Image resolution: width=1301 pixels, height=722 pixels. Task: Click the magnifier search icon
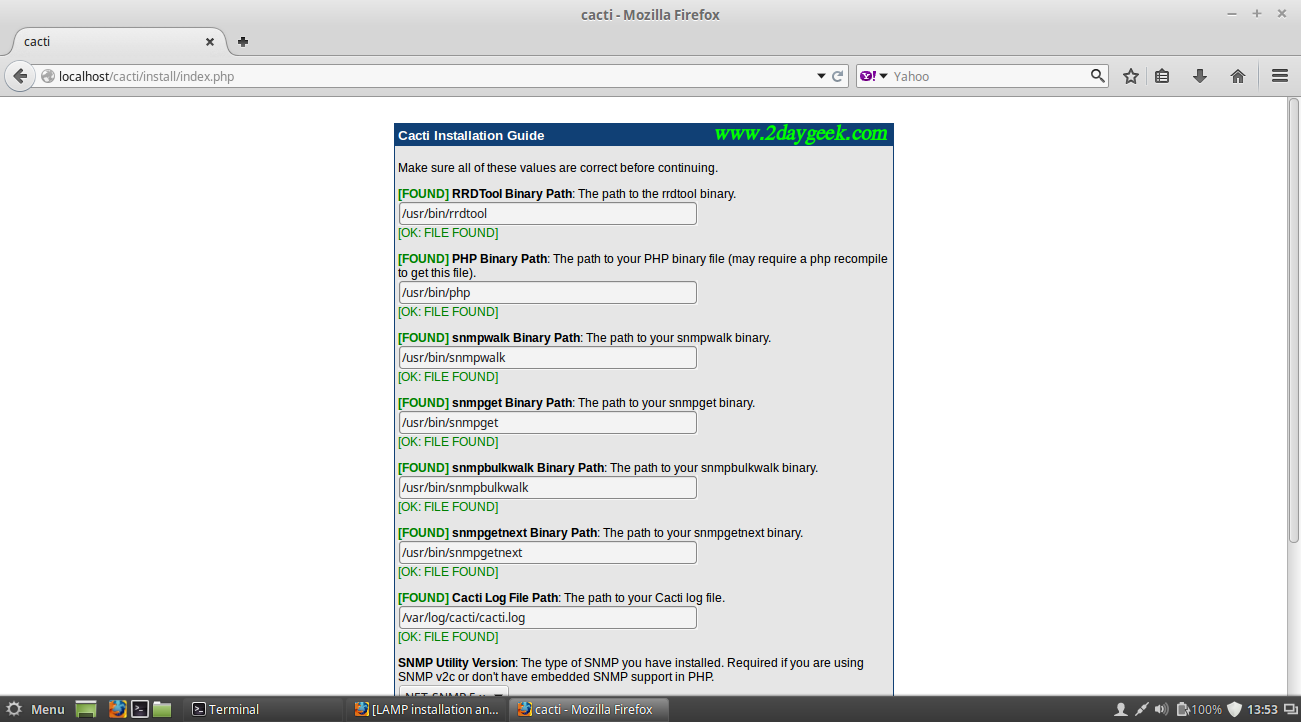(1097, 76)
